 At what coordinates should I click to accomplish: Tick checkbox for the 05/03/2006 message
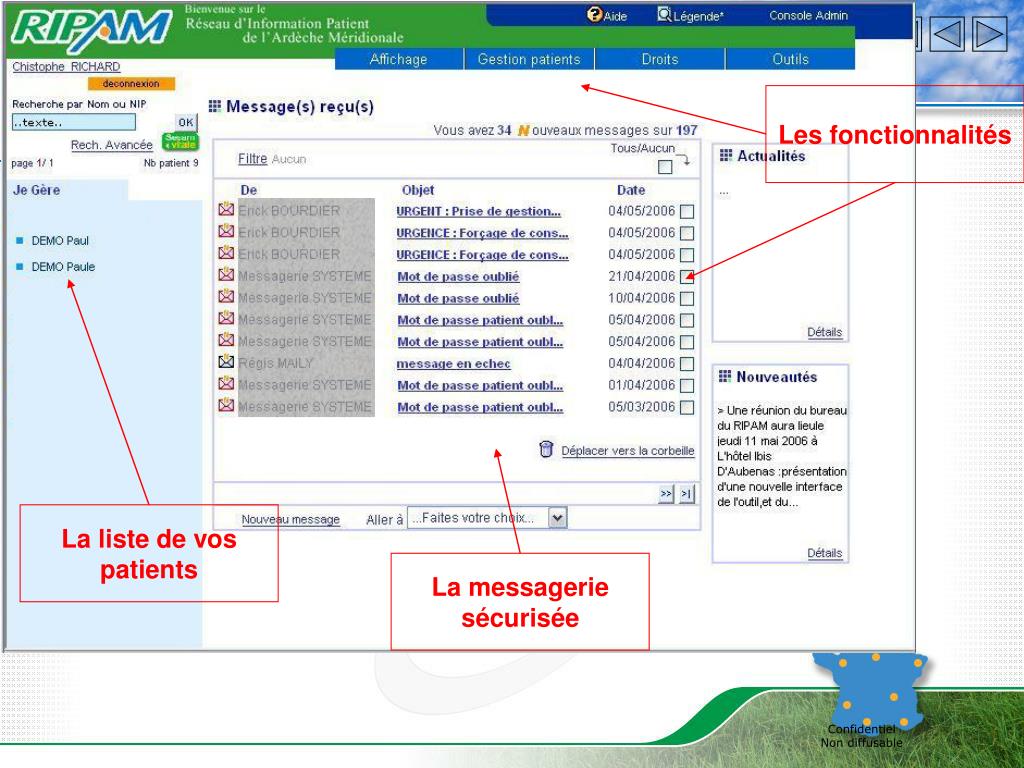tap(686, 408)
